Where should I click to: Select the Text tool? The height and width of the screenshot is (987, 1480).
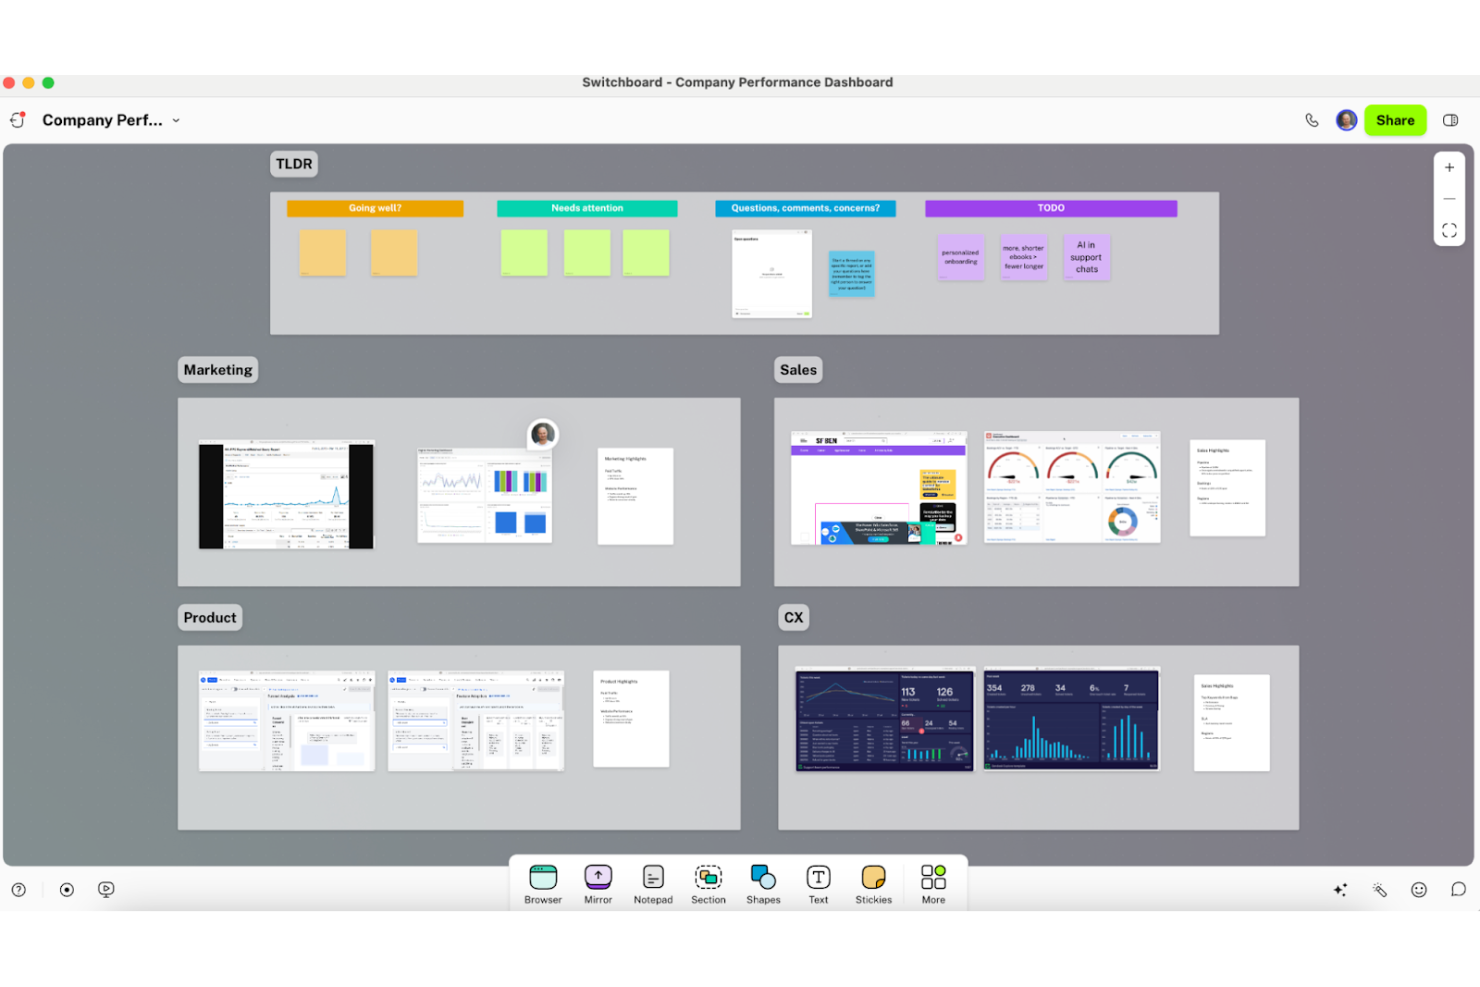pos(818,884)
